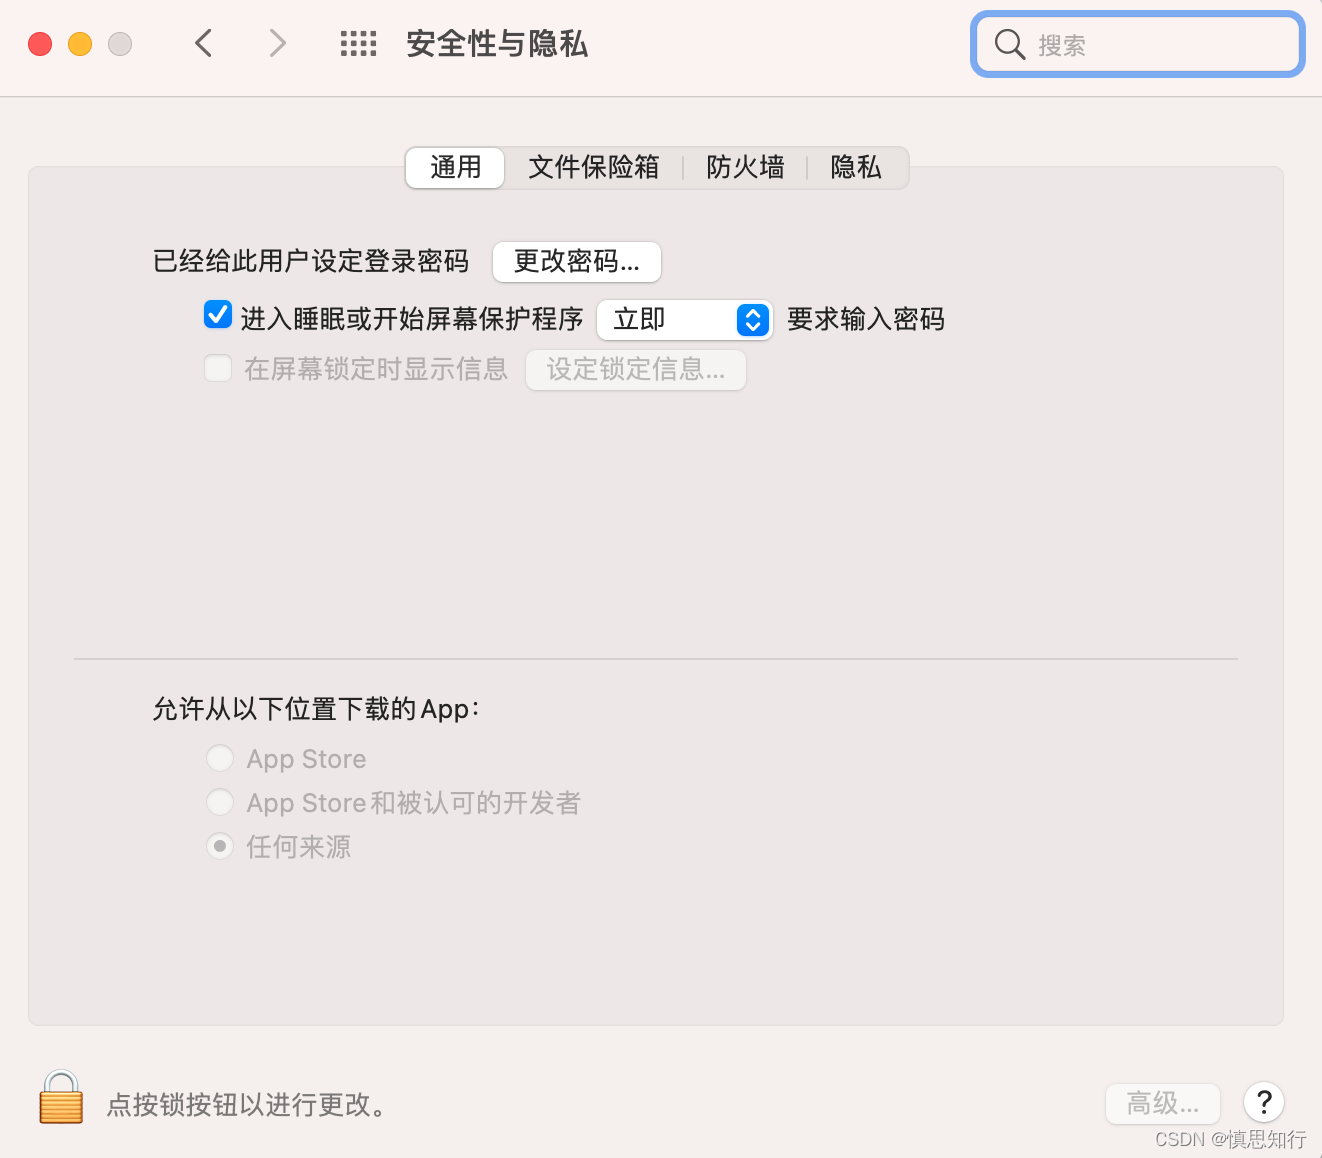Click the 高级… button
The image size is (1322, 1158).
coord(1163,1103)
